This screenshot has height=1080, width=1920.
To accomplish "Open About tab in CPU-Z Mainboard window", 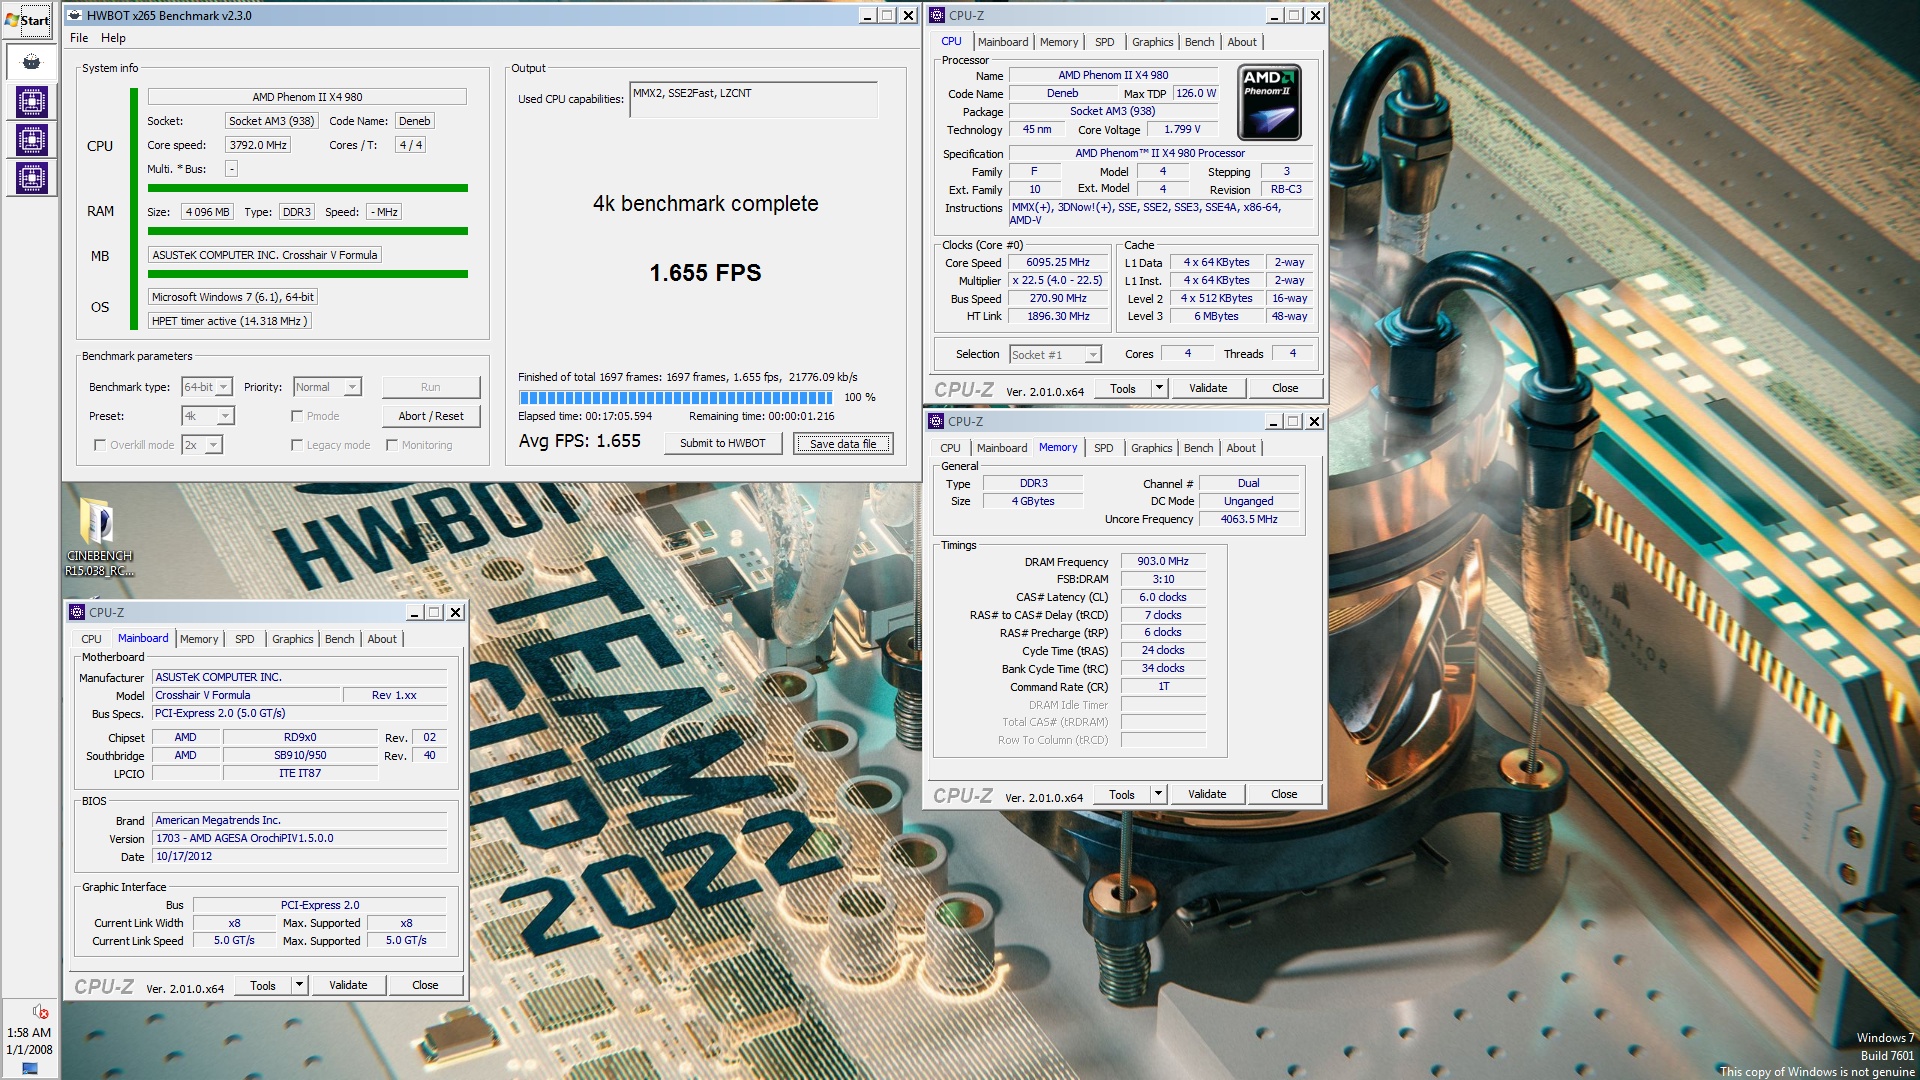I will click(382, 639).
